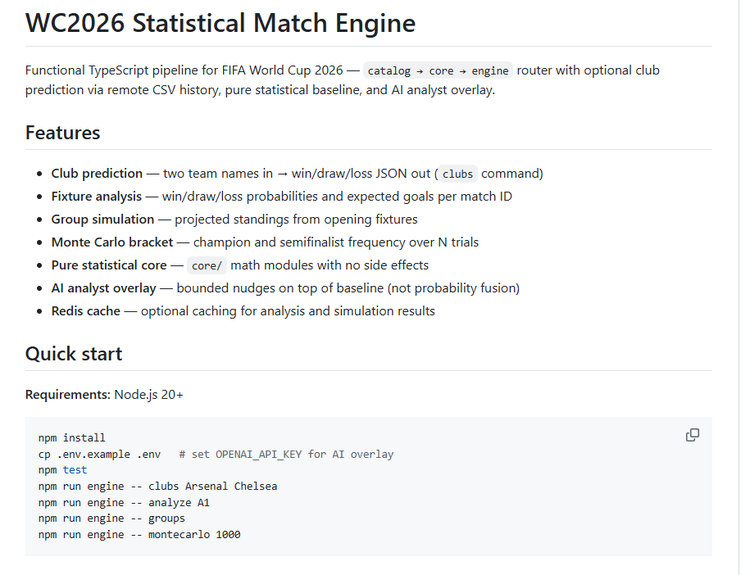Copy the quick start code block

[692, 435]
